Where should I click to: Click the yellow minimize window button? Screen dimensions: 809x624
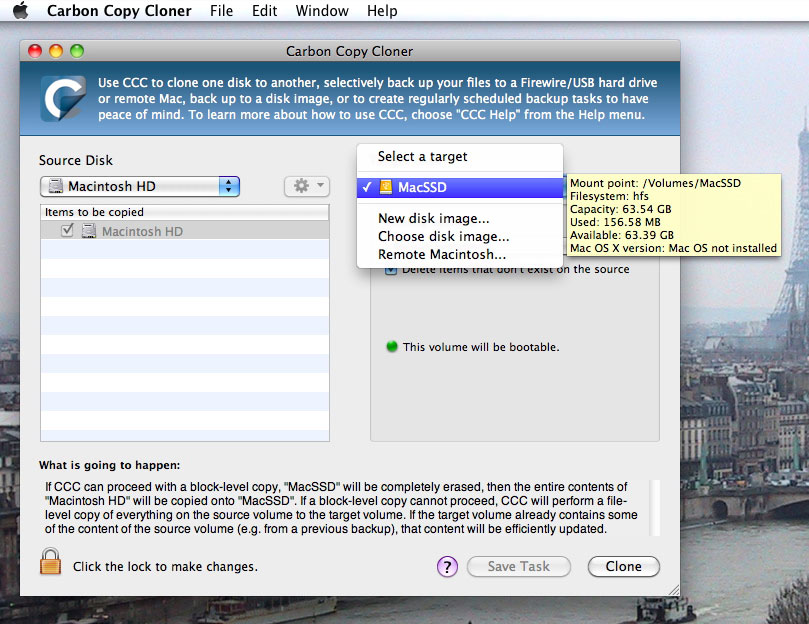tap(56, 51)
